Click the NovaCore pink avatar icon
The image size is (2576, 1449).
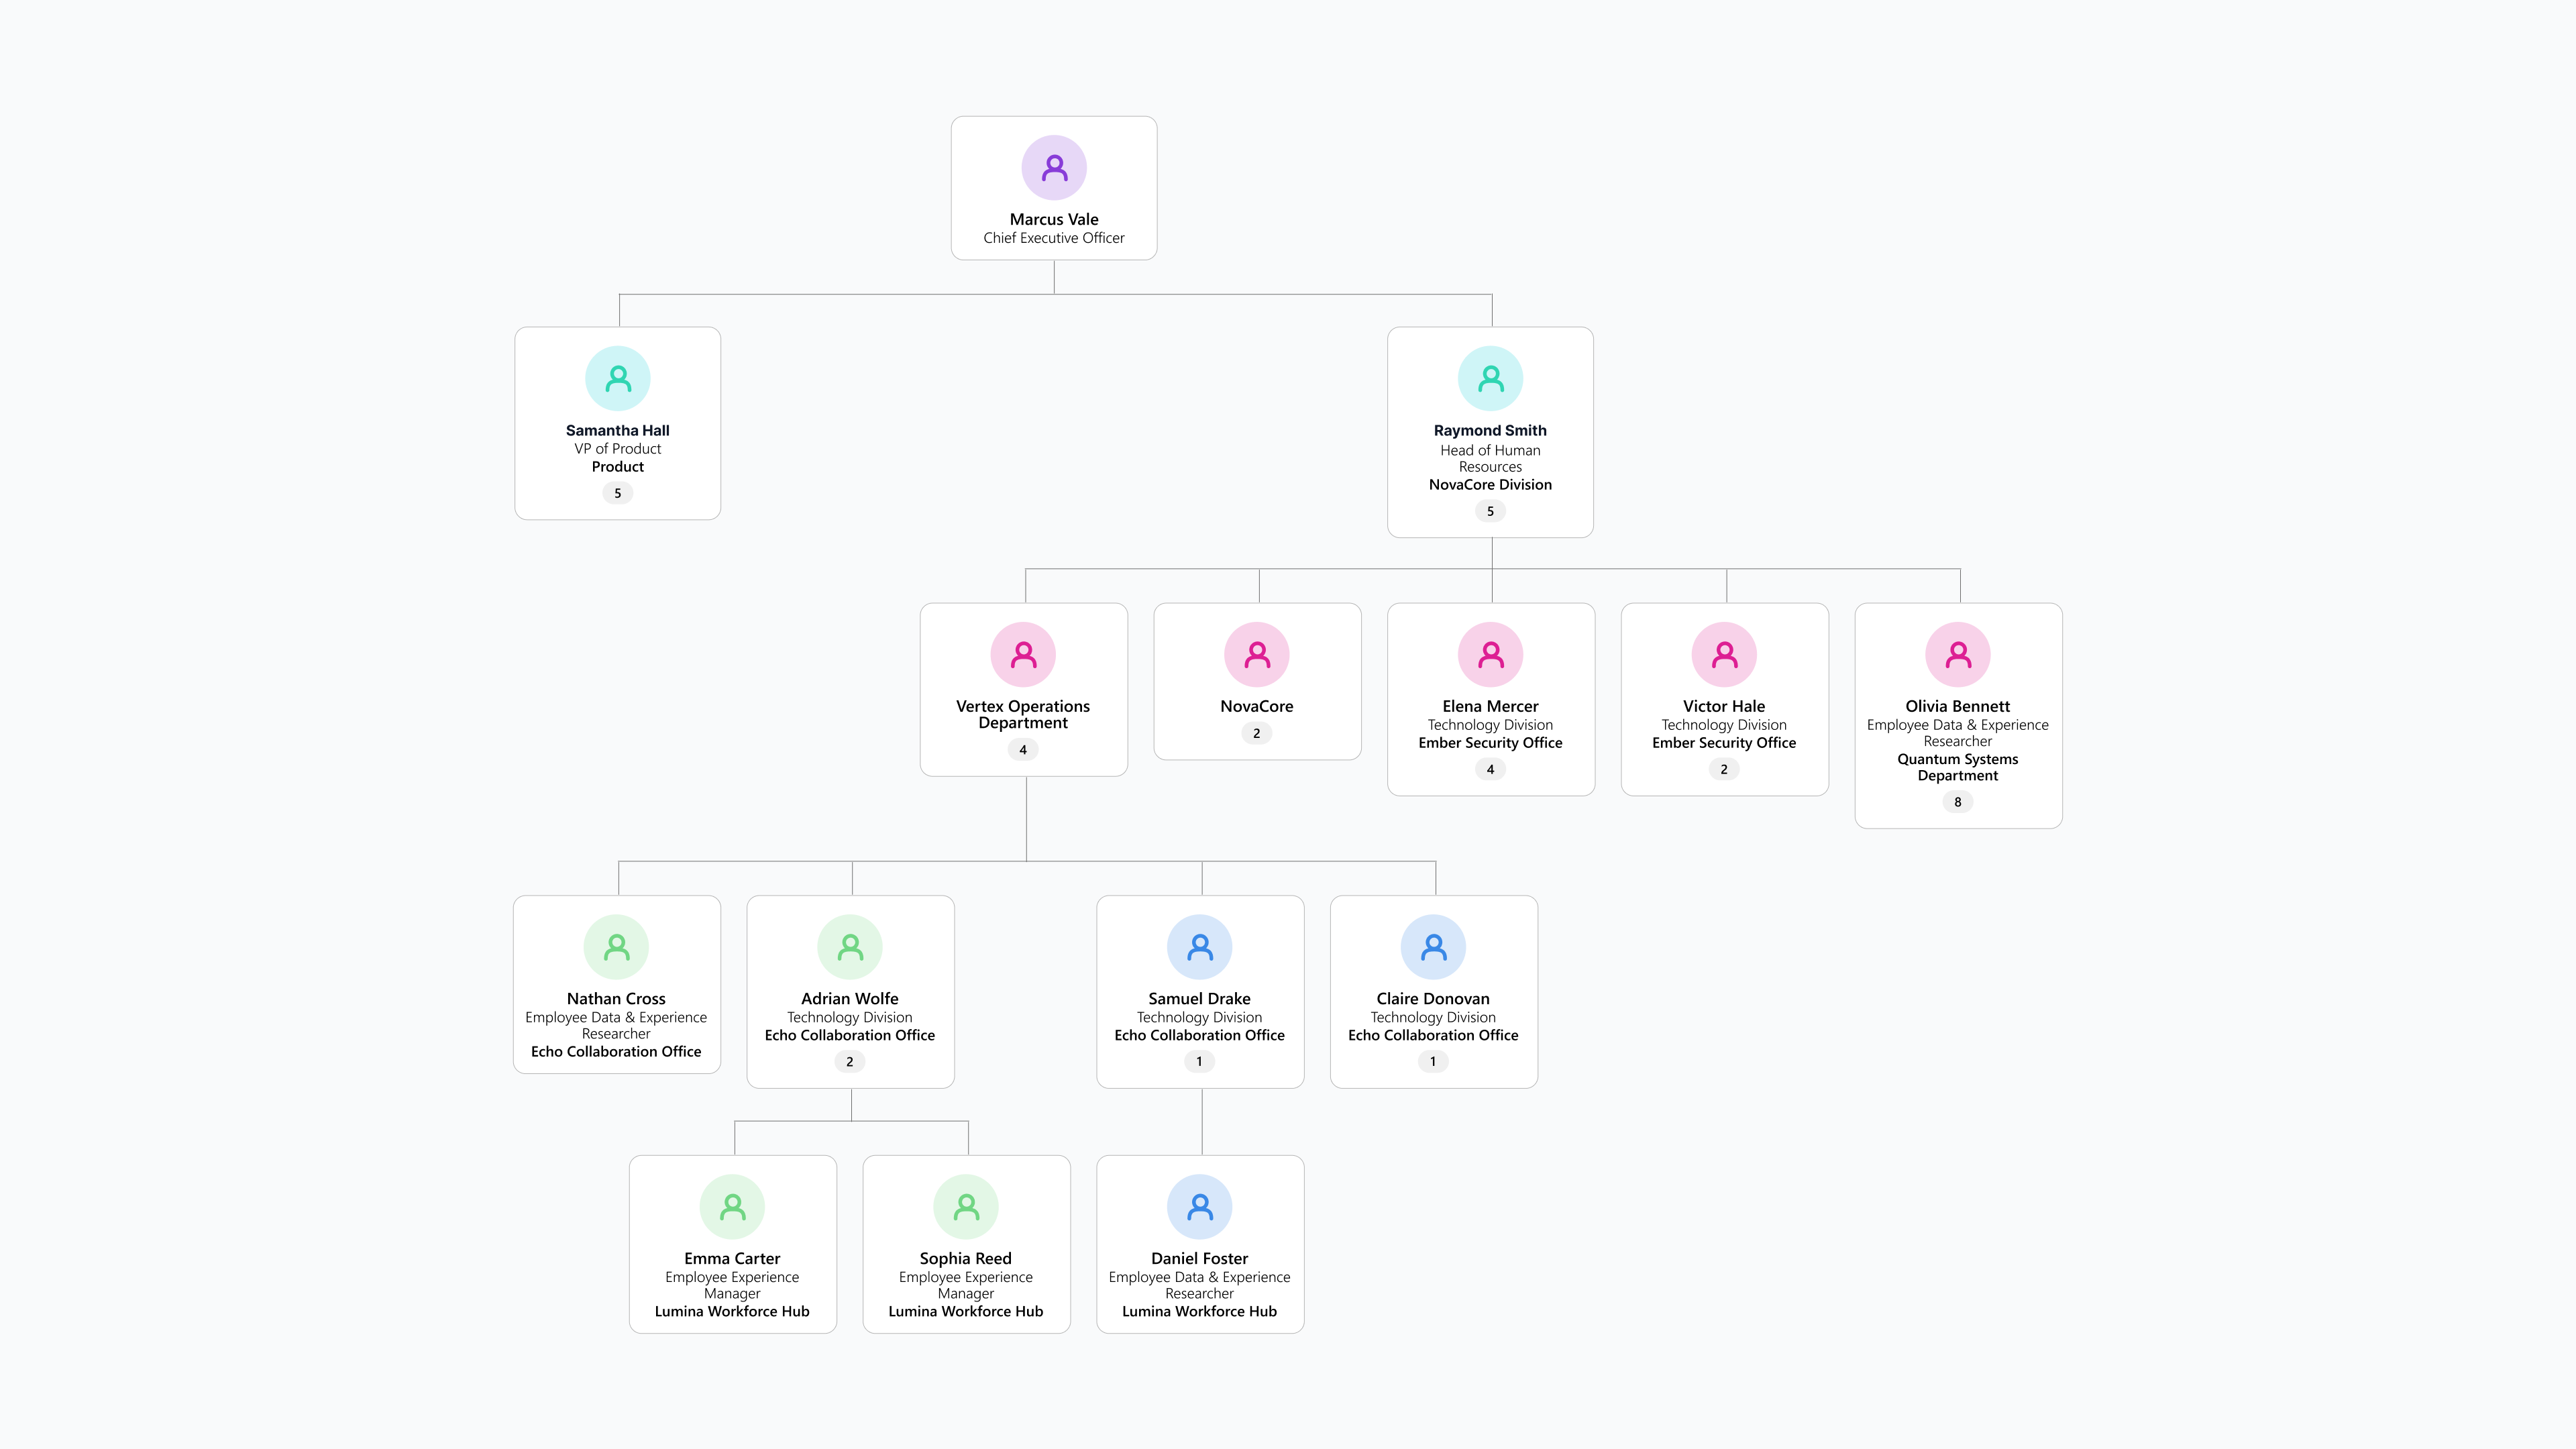[1257, 655]
